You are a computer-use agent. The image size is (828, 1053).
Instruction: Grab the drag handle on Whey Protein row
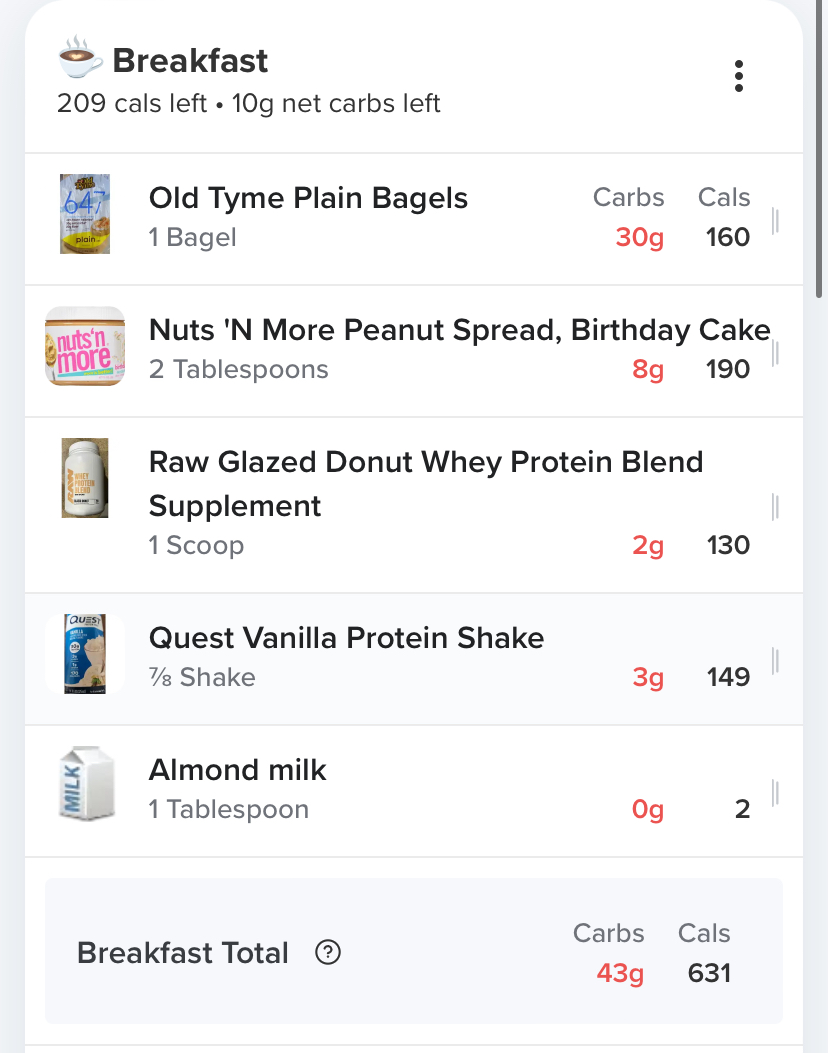[775, 507]
